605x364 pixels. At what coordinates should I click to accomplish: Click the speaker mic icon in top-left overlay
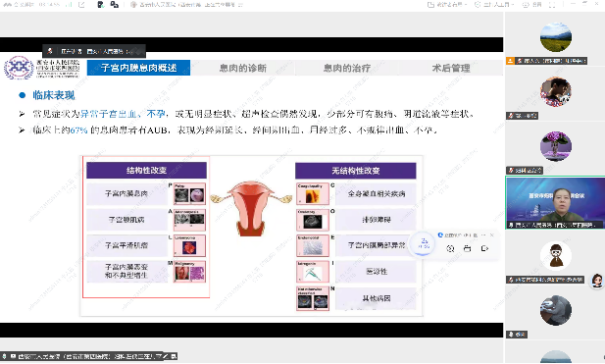coord(50,51)
